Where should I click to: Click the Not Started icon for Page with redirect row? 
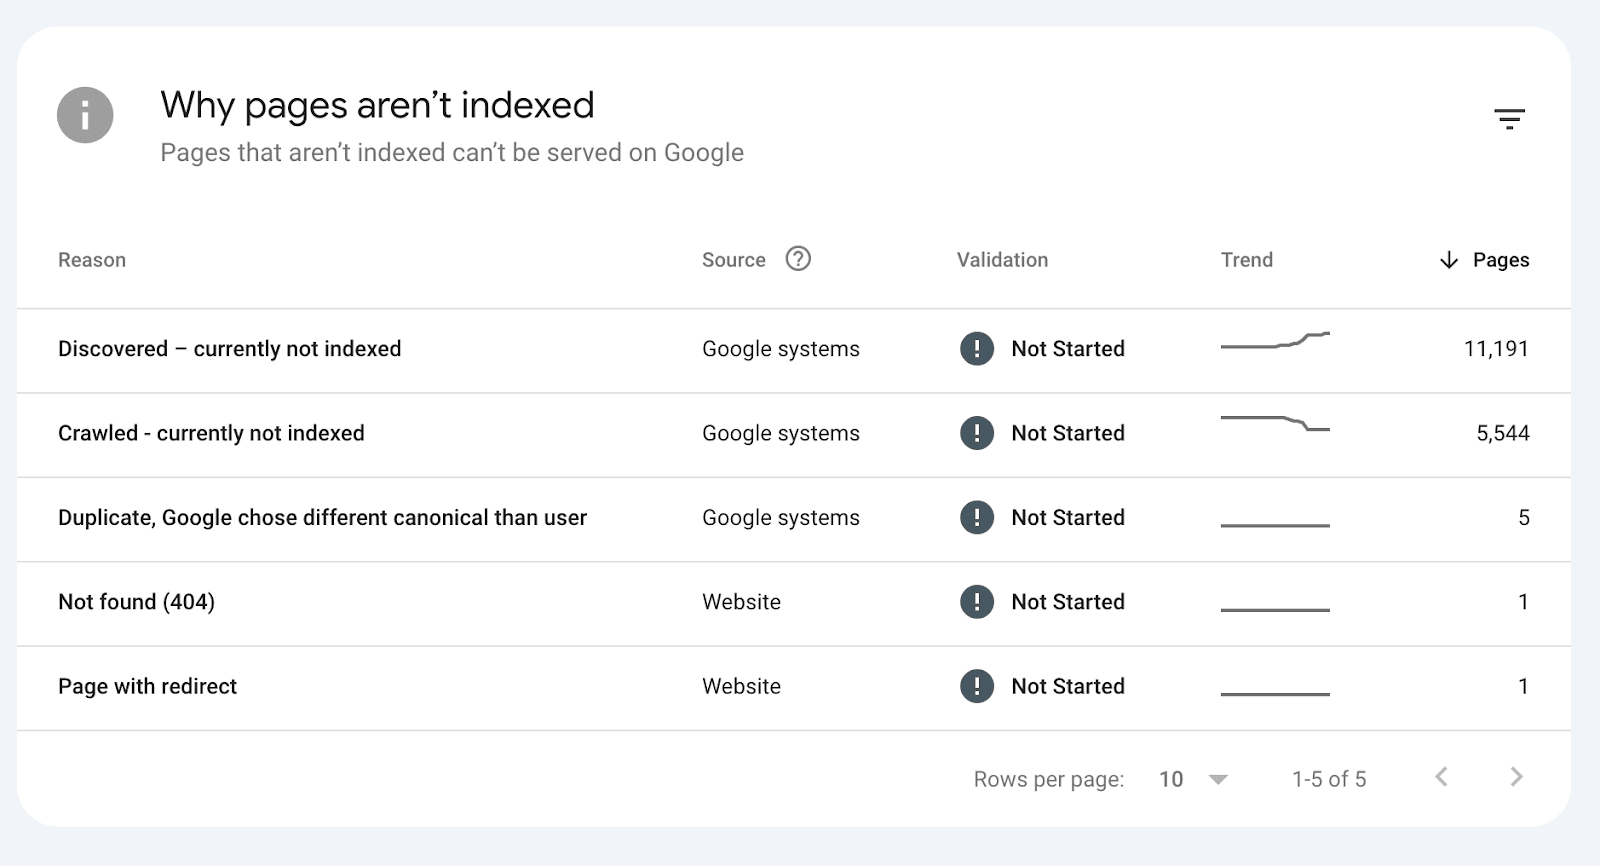[977, 686]
